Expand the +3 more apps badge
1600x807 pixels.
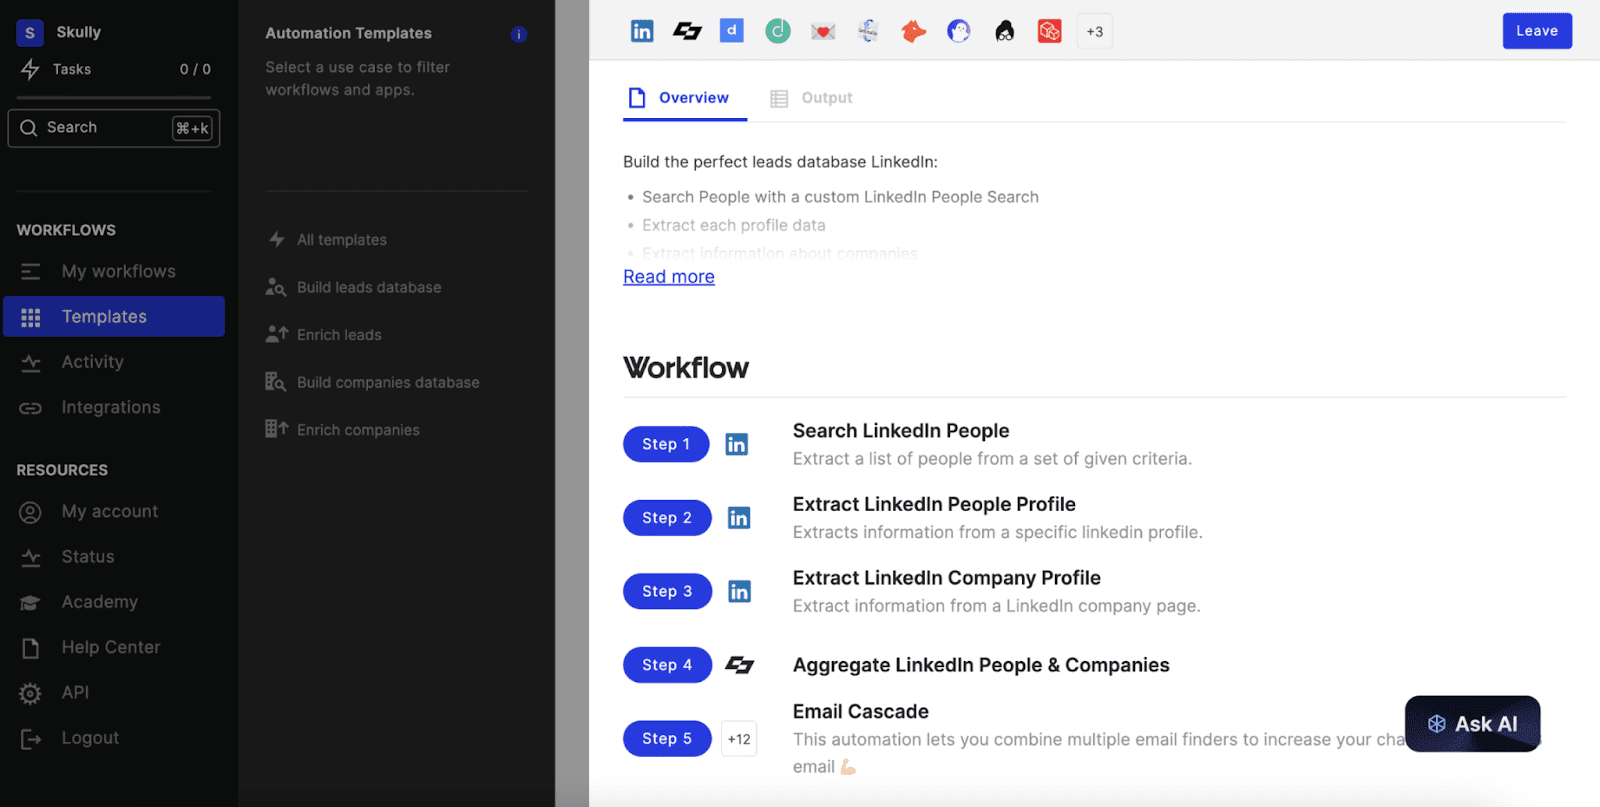tap(1095, 31)
